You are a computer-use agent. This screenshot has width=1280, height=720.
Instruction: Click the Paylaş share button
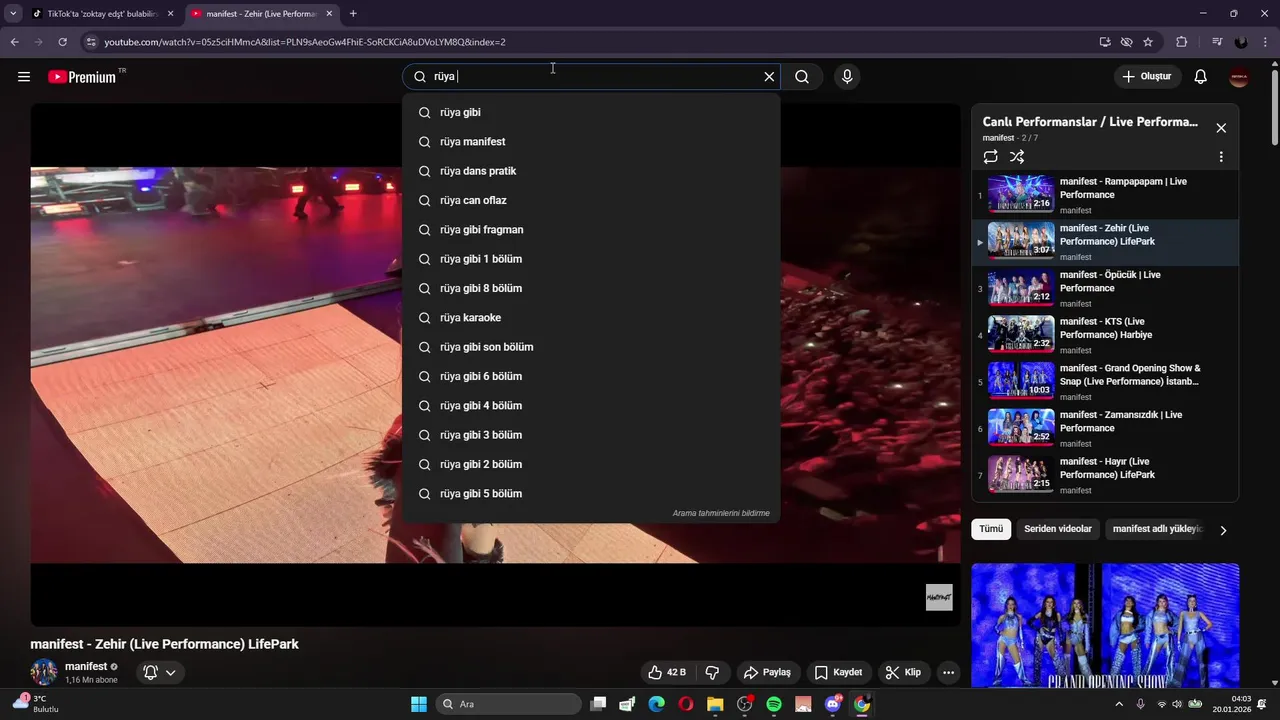coord(767,672)
